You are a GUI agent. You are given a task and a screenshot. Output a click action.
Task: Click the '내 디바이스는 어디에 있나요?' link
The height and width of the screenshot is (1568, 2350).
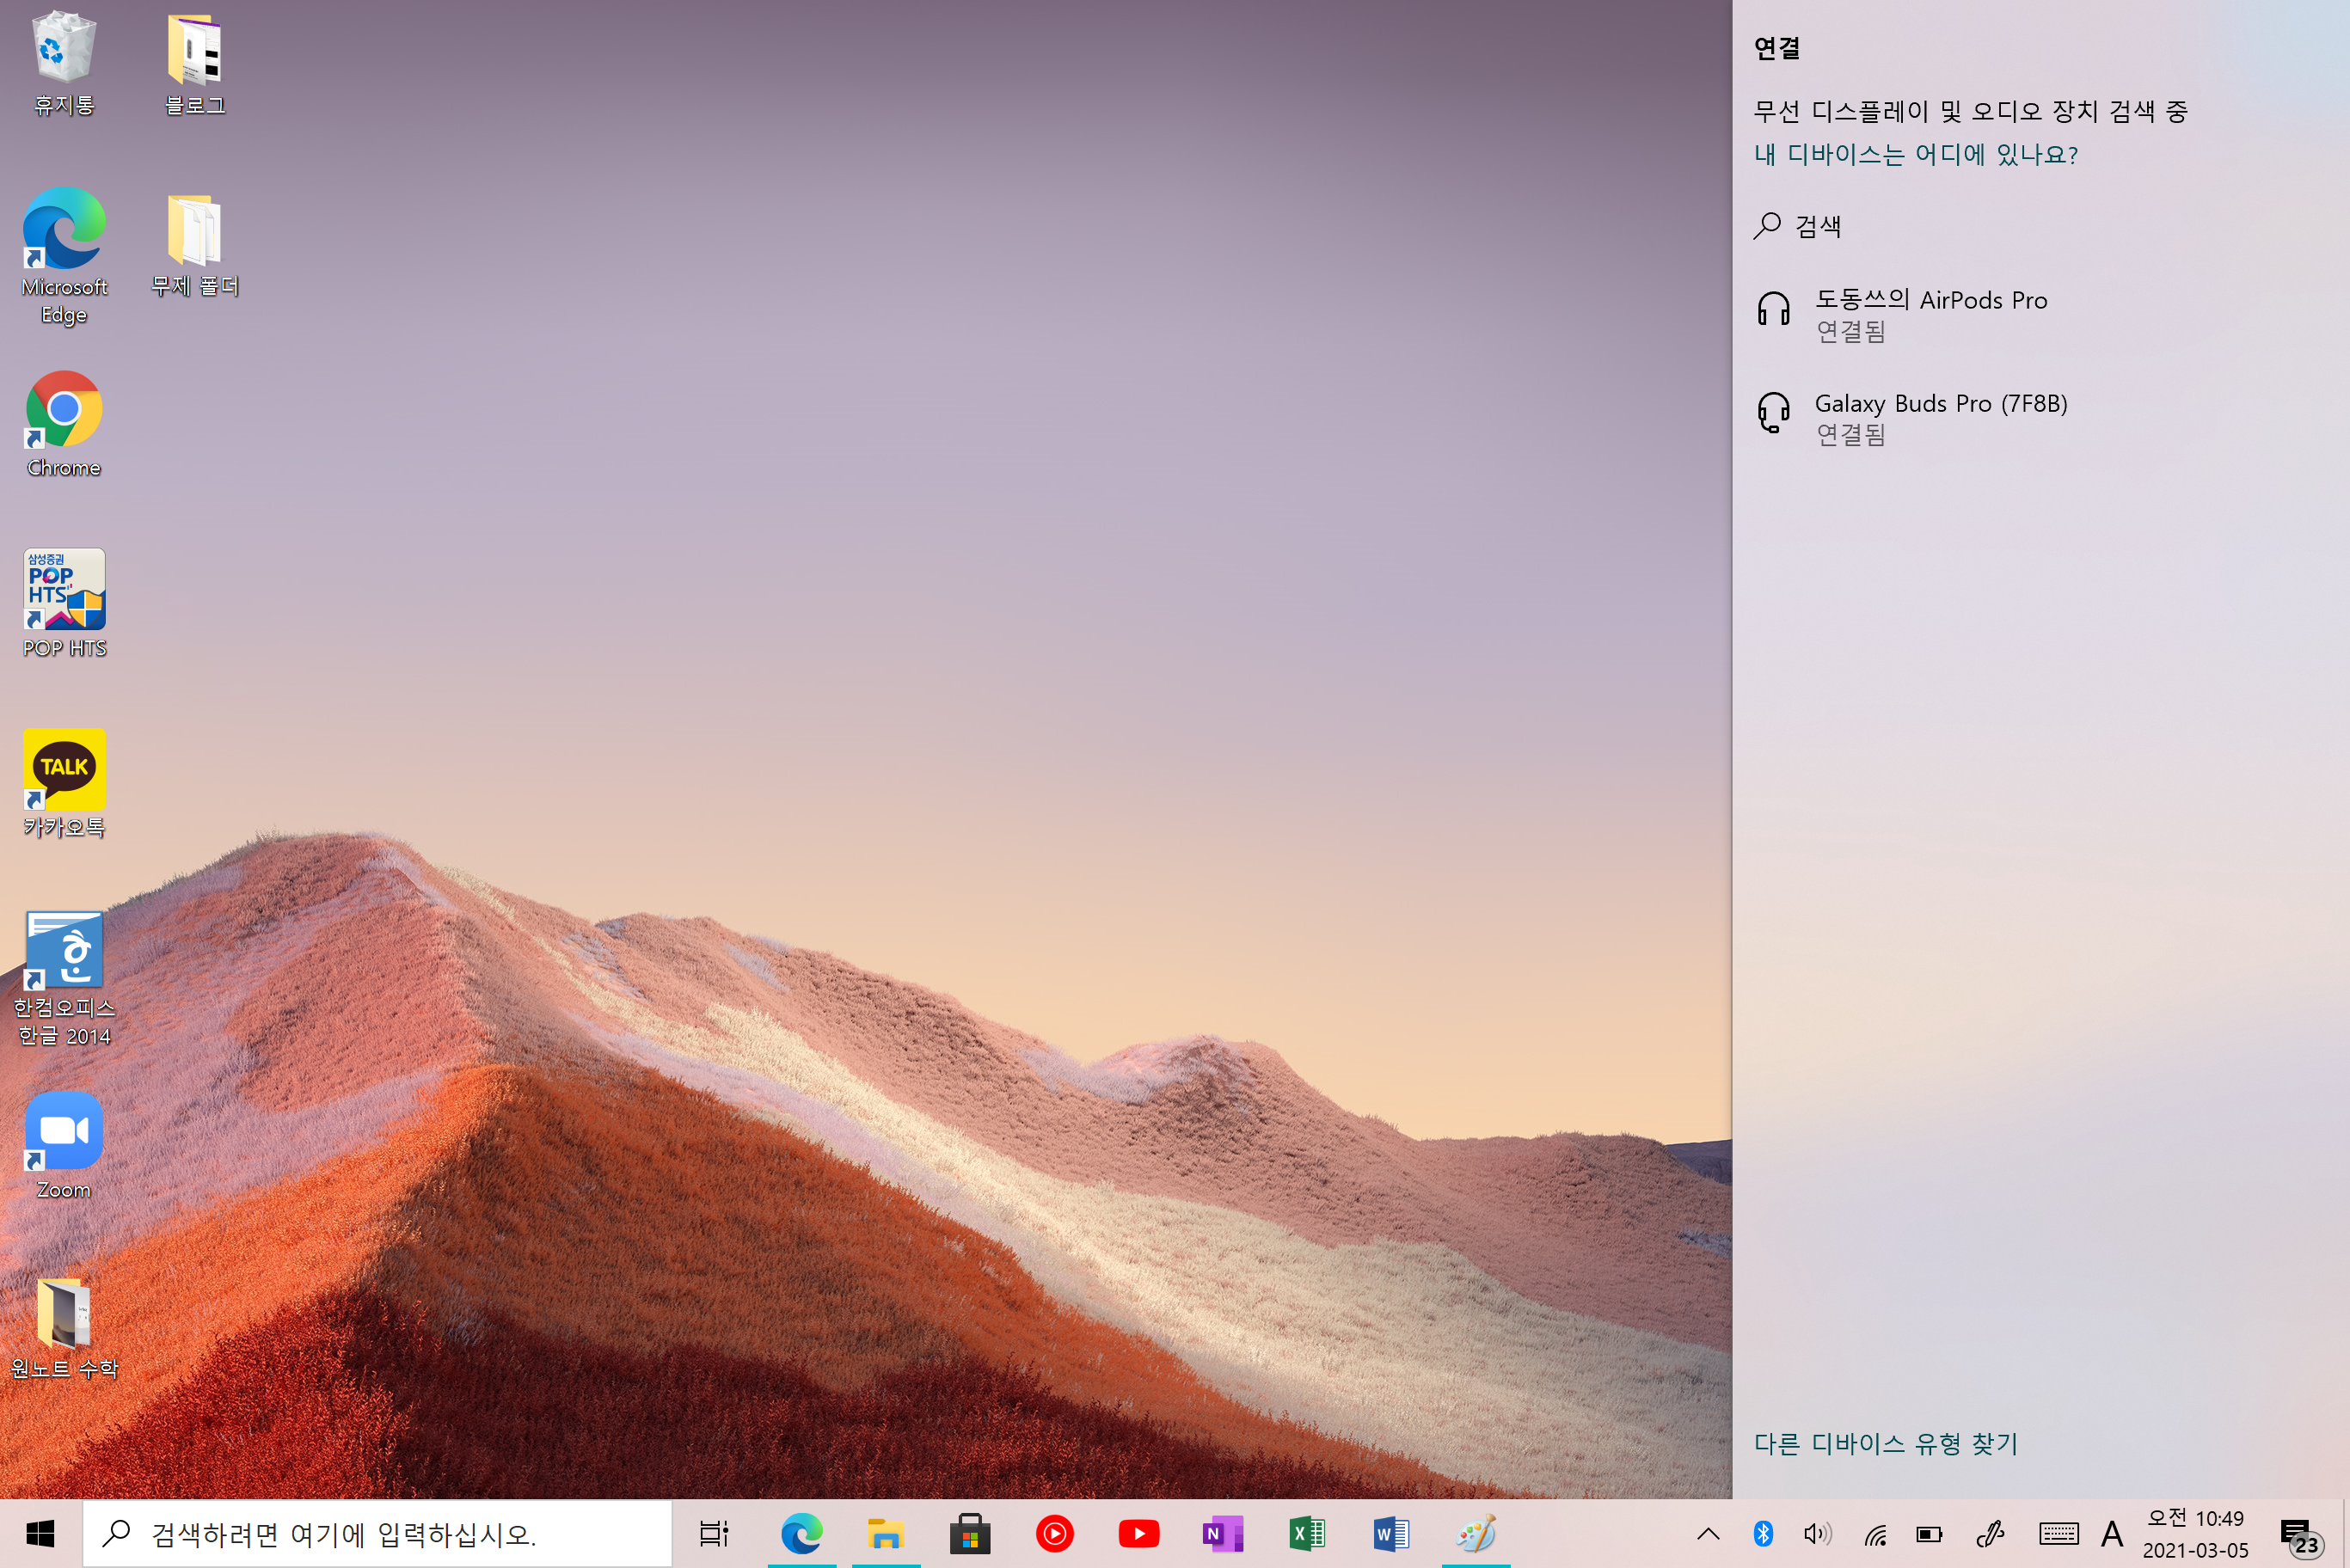click(x=1915, y=155)
